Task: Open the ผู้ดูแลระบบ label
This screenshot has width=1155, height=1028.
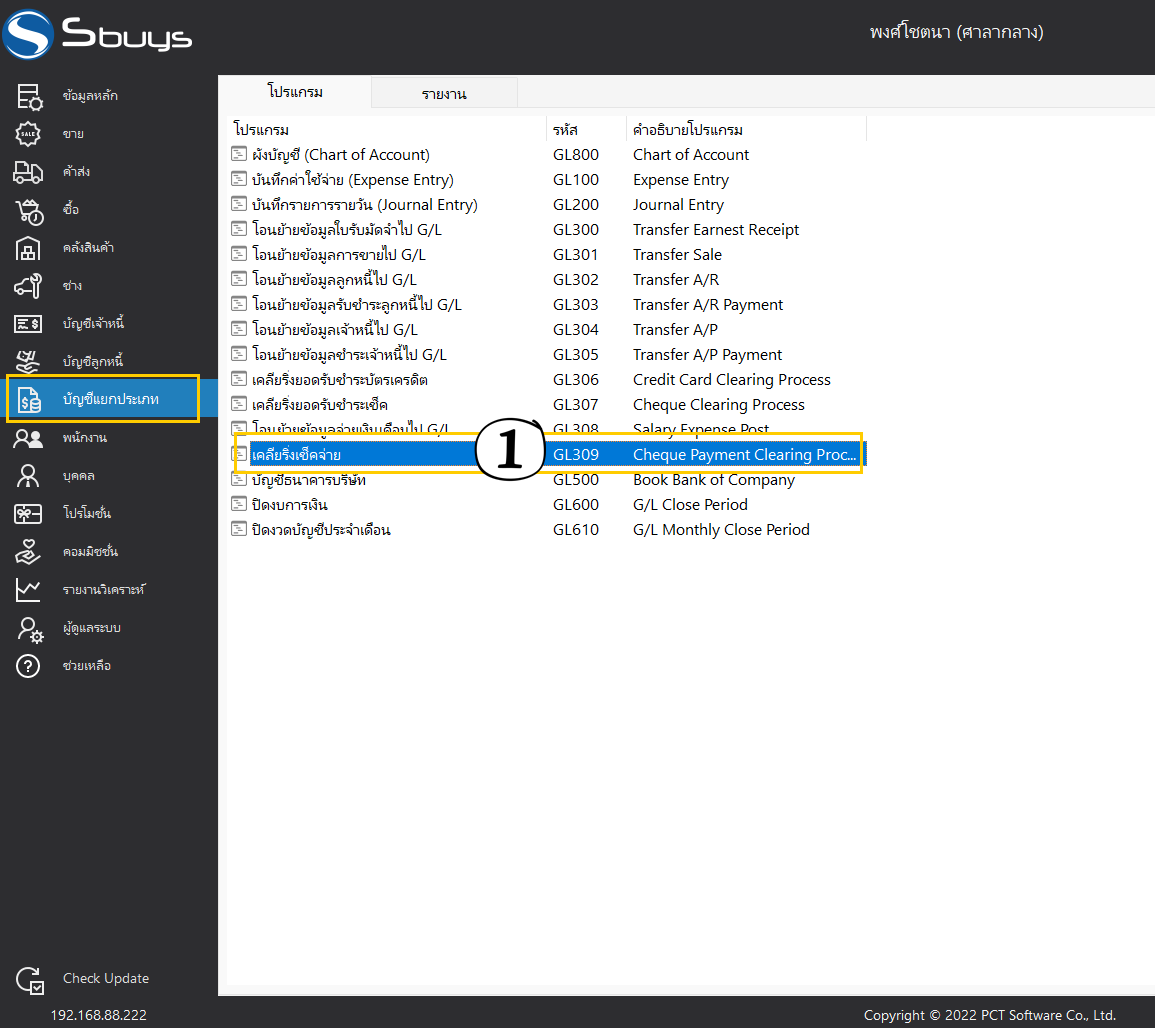Action: pyautogui.click(x=92, y=628)
